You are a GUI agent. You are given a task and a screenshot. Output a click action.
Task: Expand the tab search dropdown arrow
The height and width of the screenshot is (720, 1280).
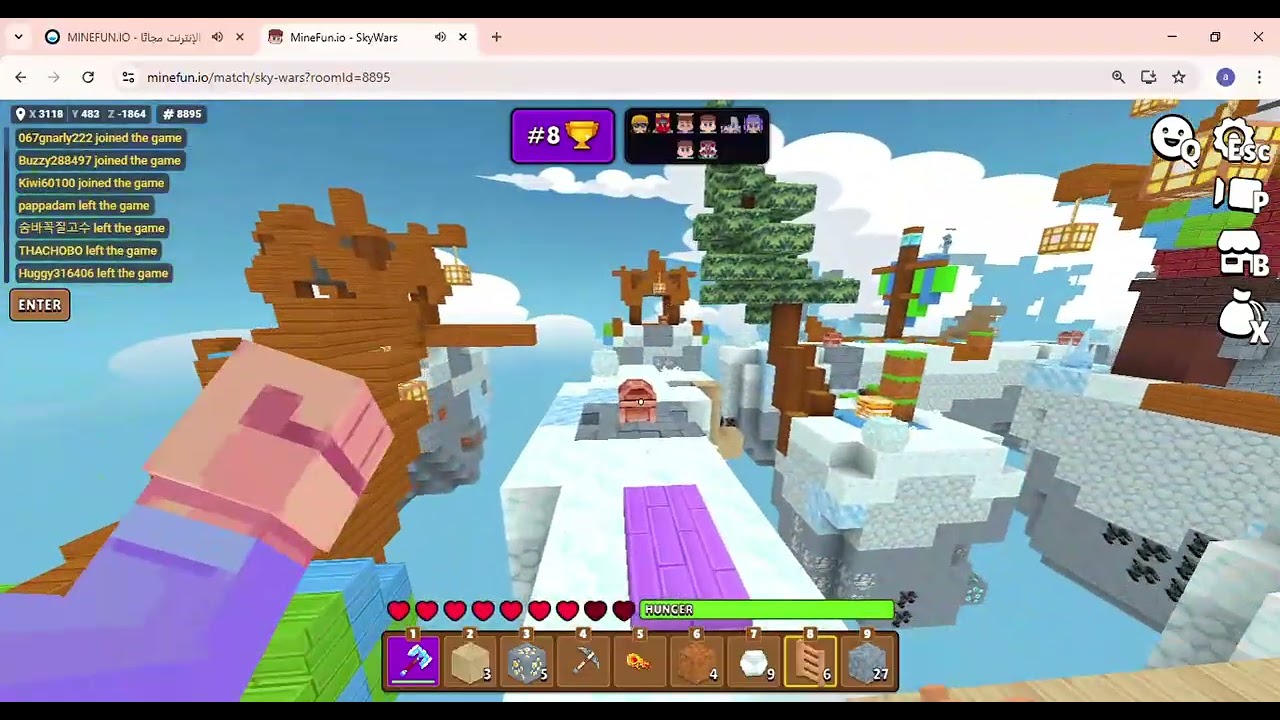click(x=18, y=37)
